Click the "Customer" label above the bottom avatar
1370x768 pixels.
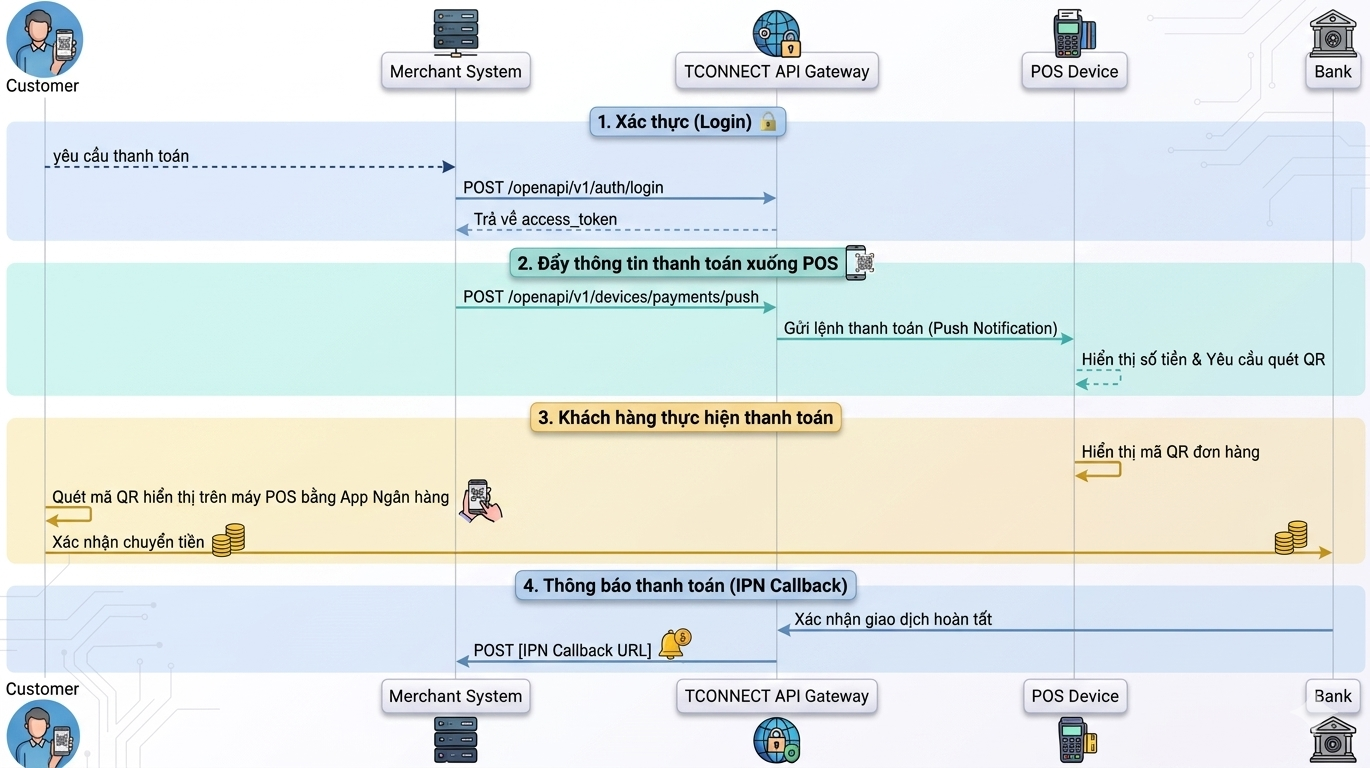coord(42,689)
